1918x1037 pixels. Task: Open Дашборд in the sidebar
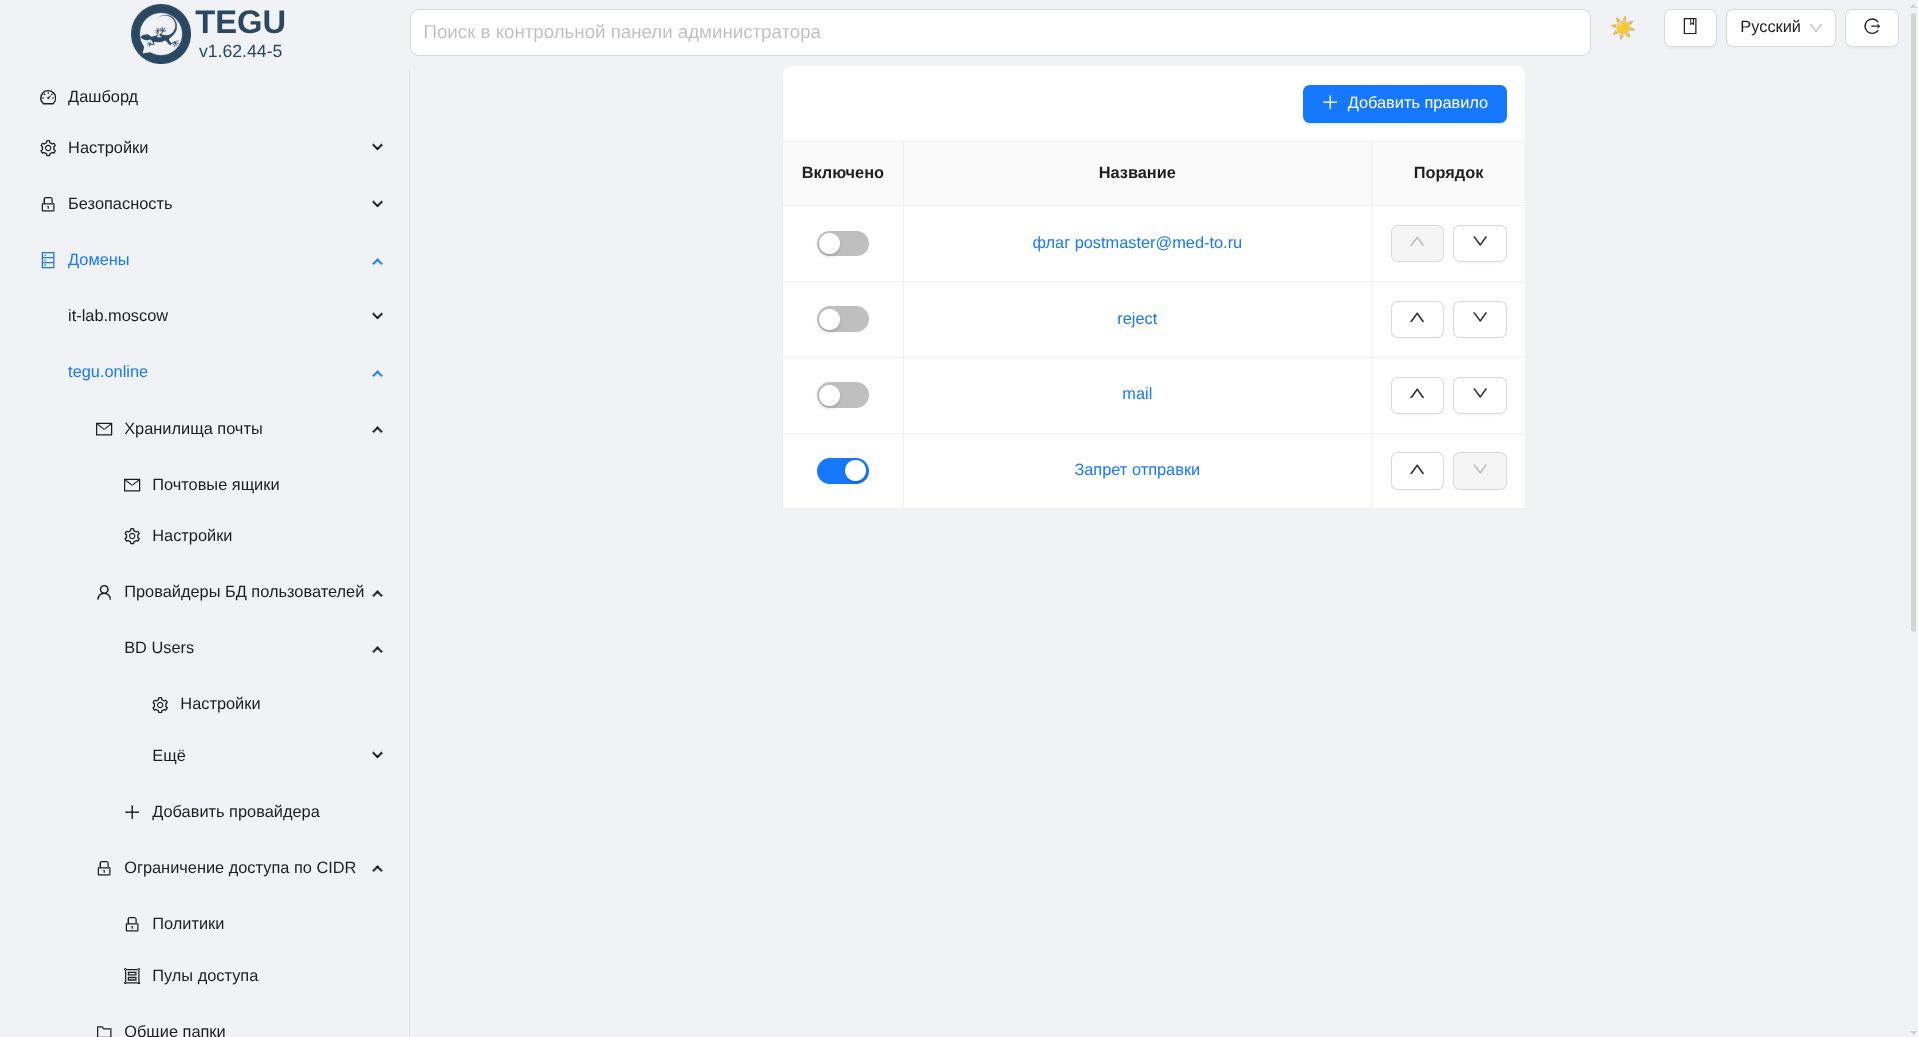103,97
